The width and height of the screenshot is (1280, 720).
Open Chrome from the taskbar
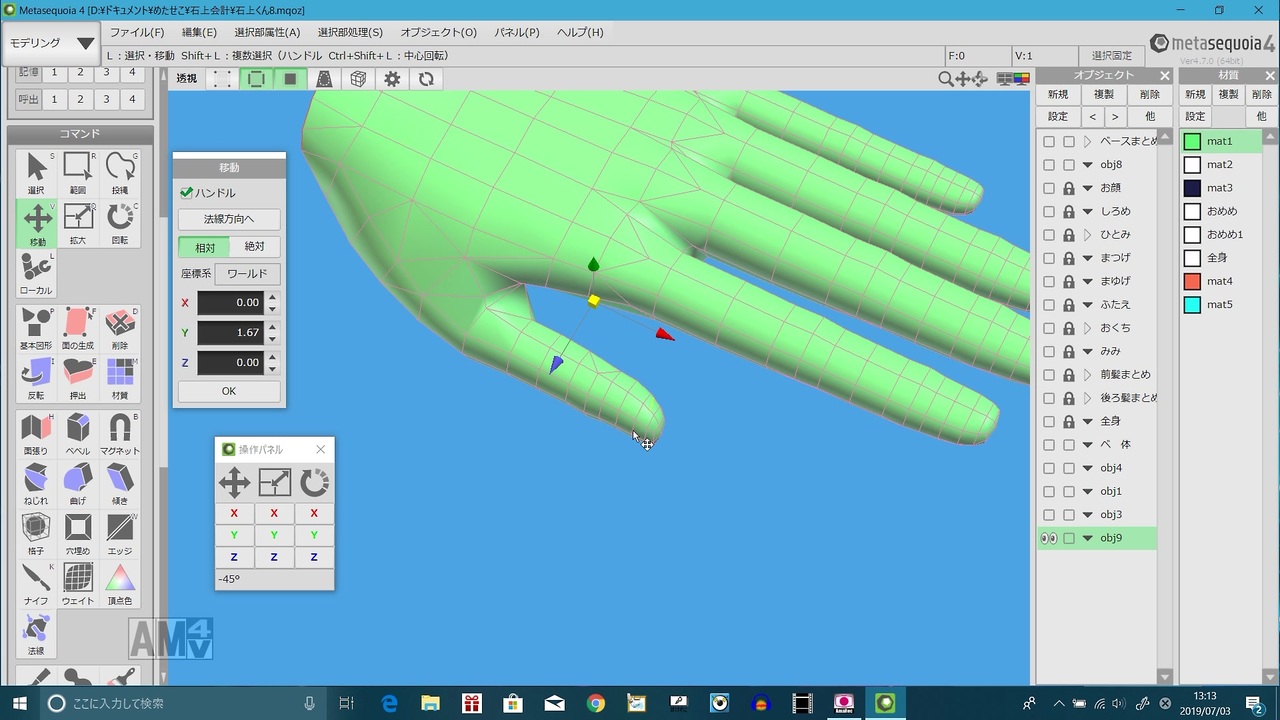596,703
